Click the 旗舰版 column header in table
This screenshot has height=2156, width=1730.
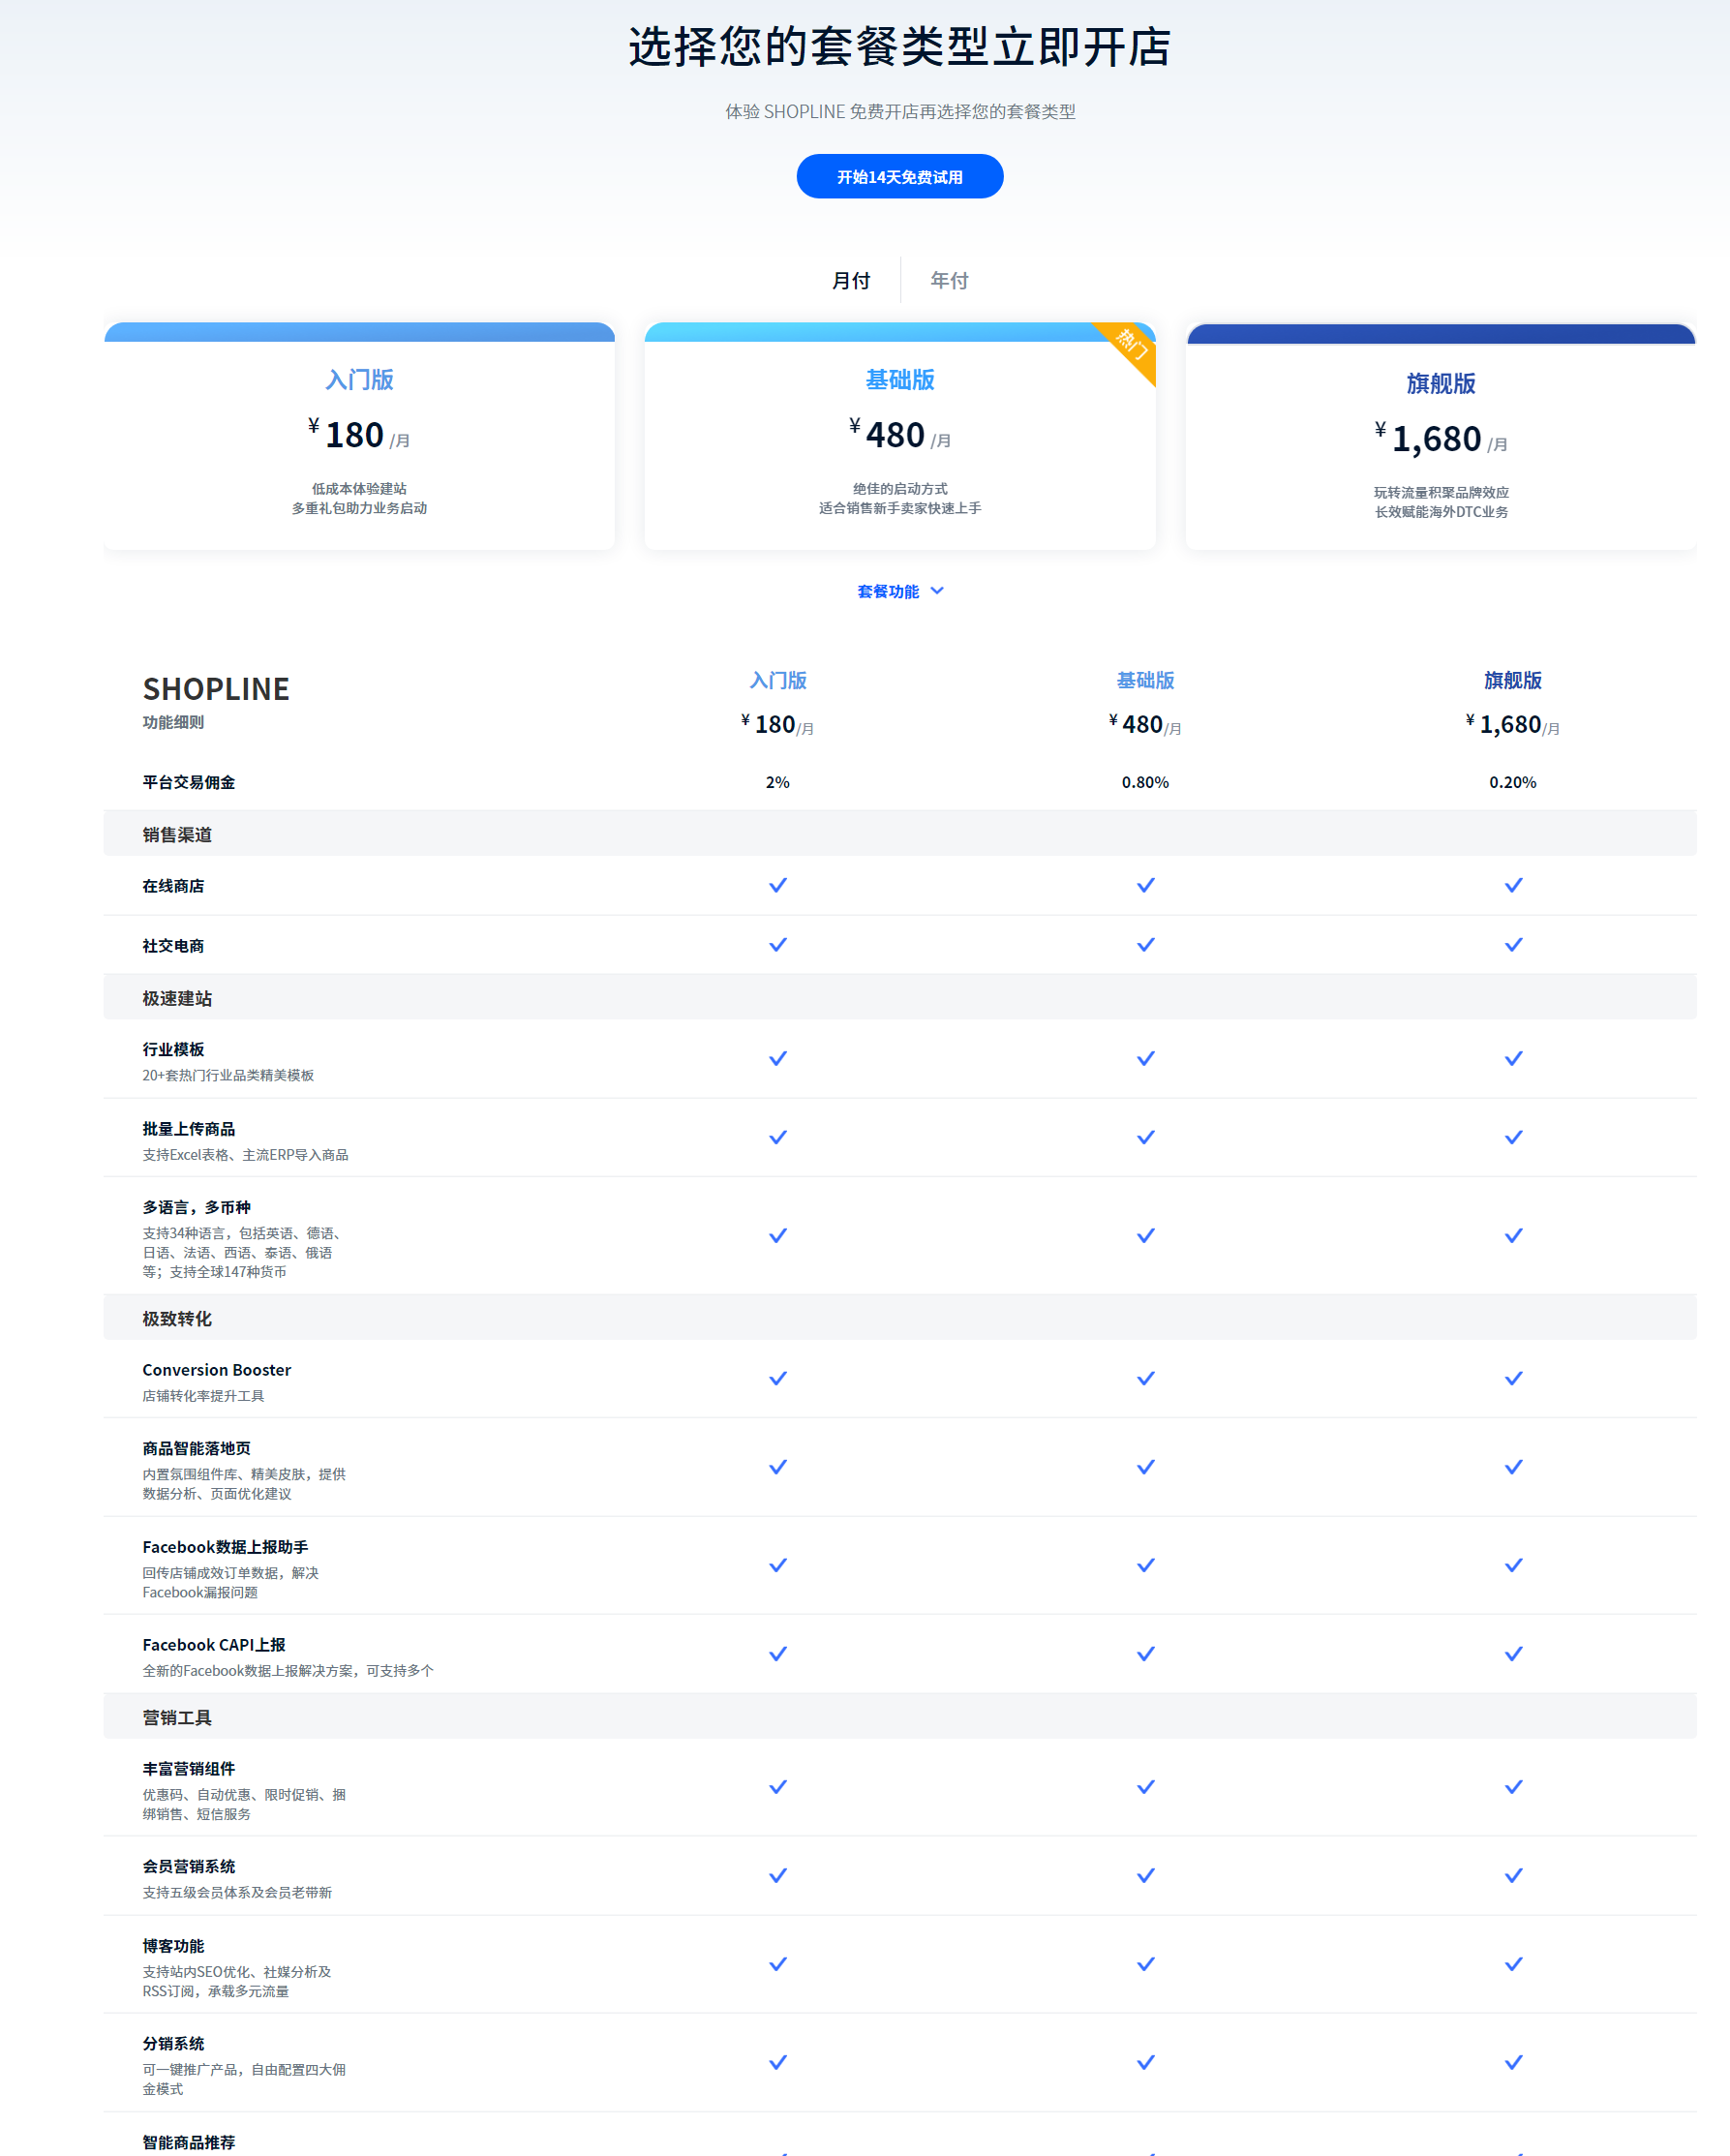pyautogui.click(x=1512, y=681)
